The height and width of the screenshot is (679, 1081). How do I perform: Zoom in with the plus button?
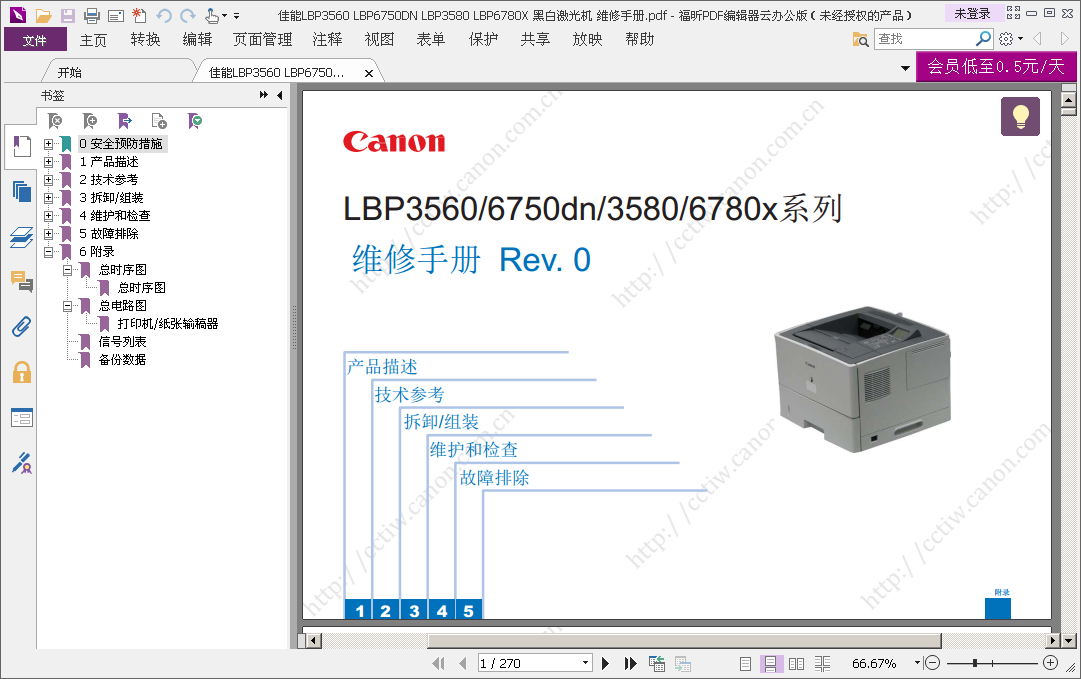[1051, 663]
